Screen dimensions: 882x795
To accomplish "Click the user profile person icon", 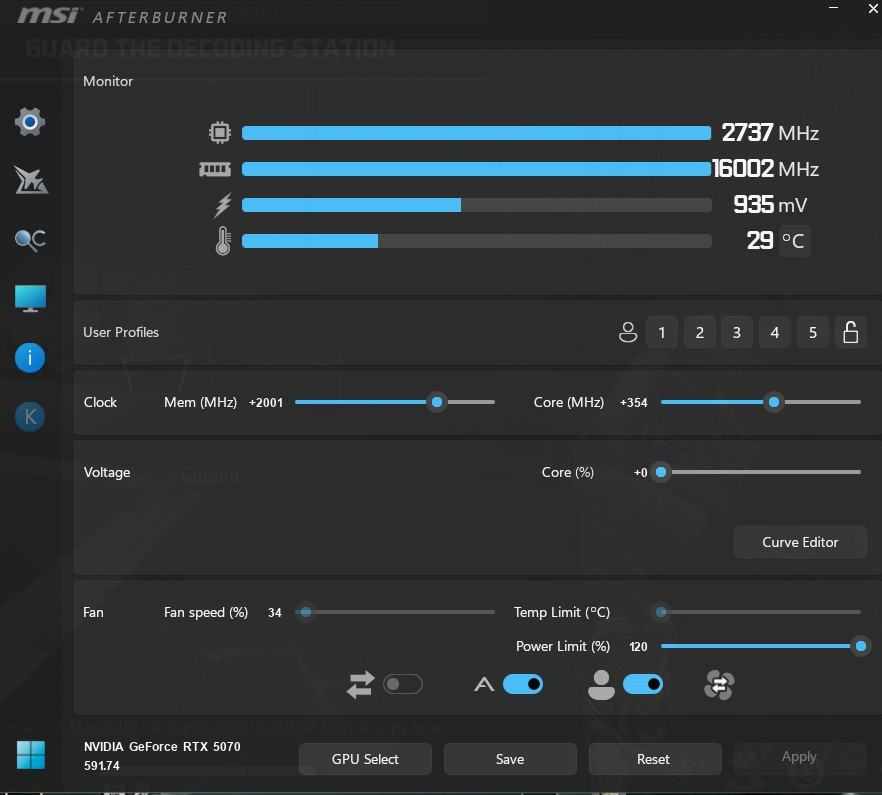I will (x=628, y=333).
